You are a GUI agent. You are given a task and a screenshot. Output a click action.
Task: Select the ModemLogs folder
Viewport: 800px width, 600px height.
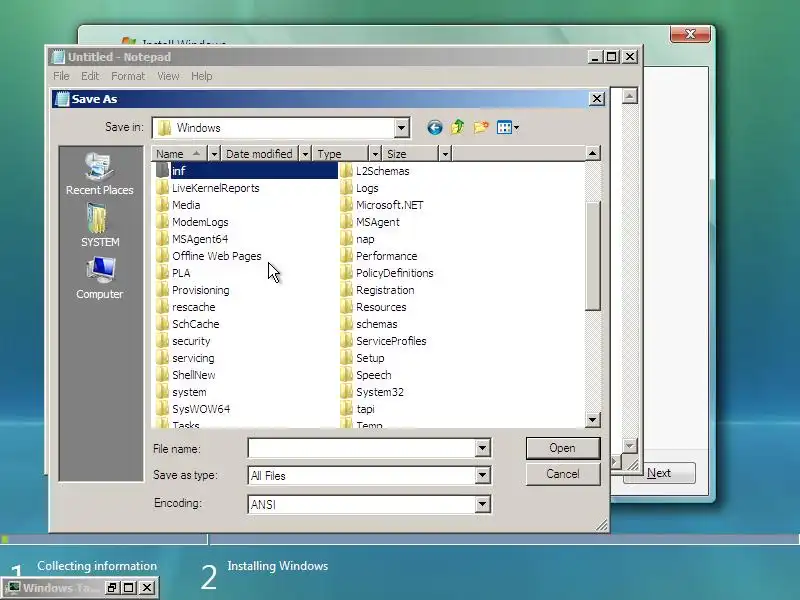pyautogui.click(x=200, y=222)
